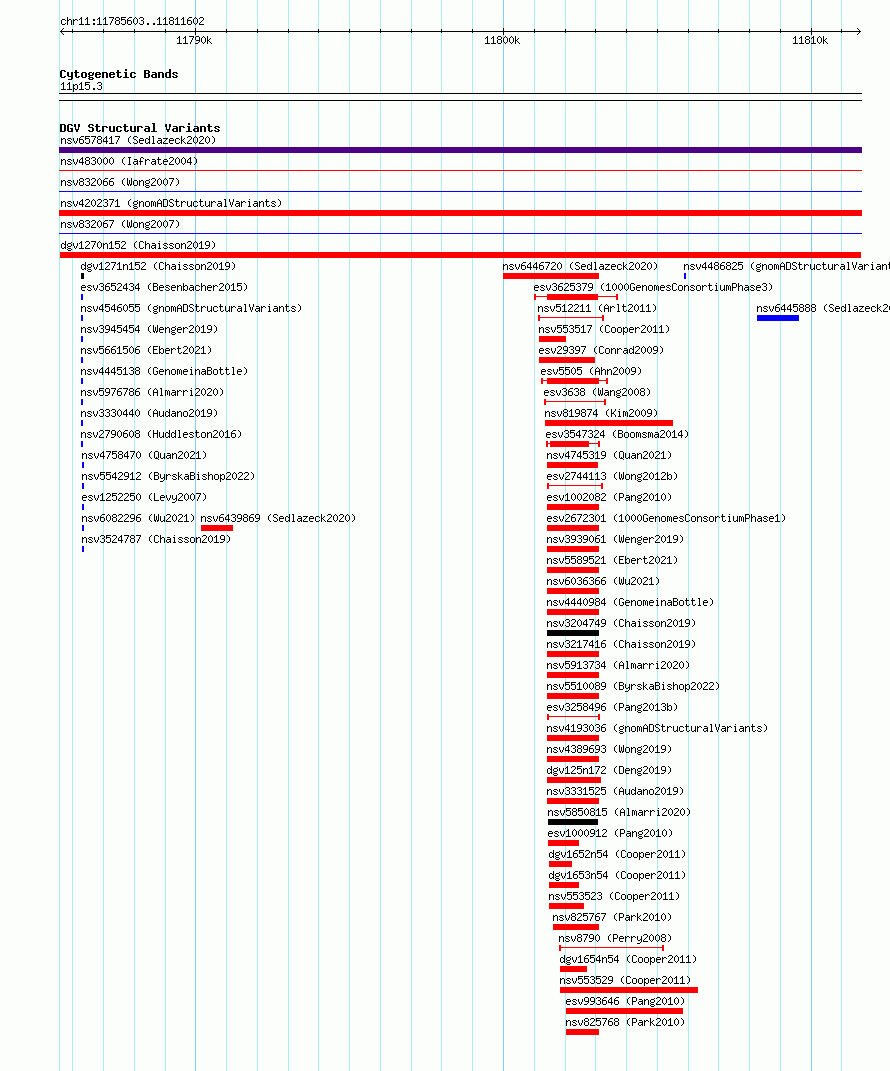
Task: Click the 11800k ruler tick label
Action: point(502,40)
